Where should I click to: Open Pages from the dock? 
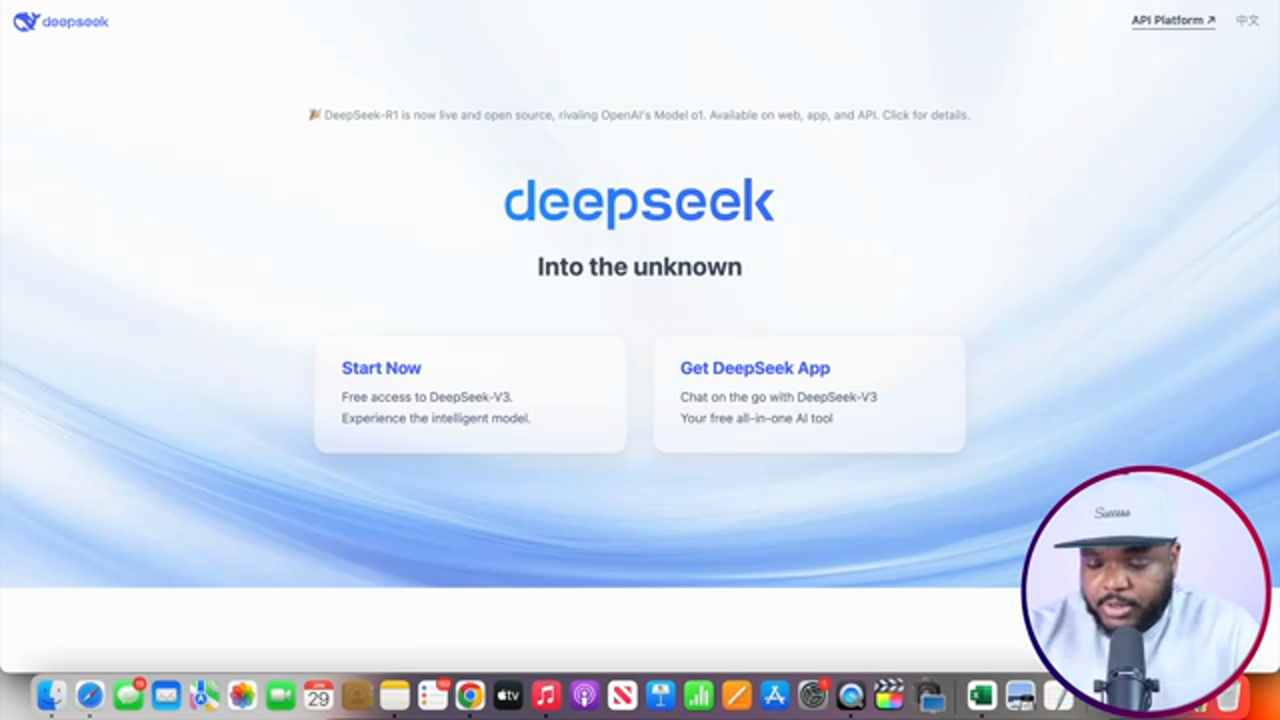click(736, 695)
